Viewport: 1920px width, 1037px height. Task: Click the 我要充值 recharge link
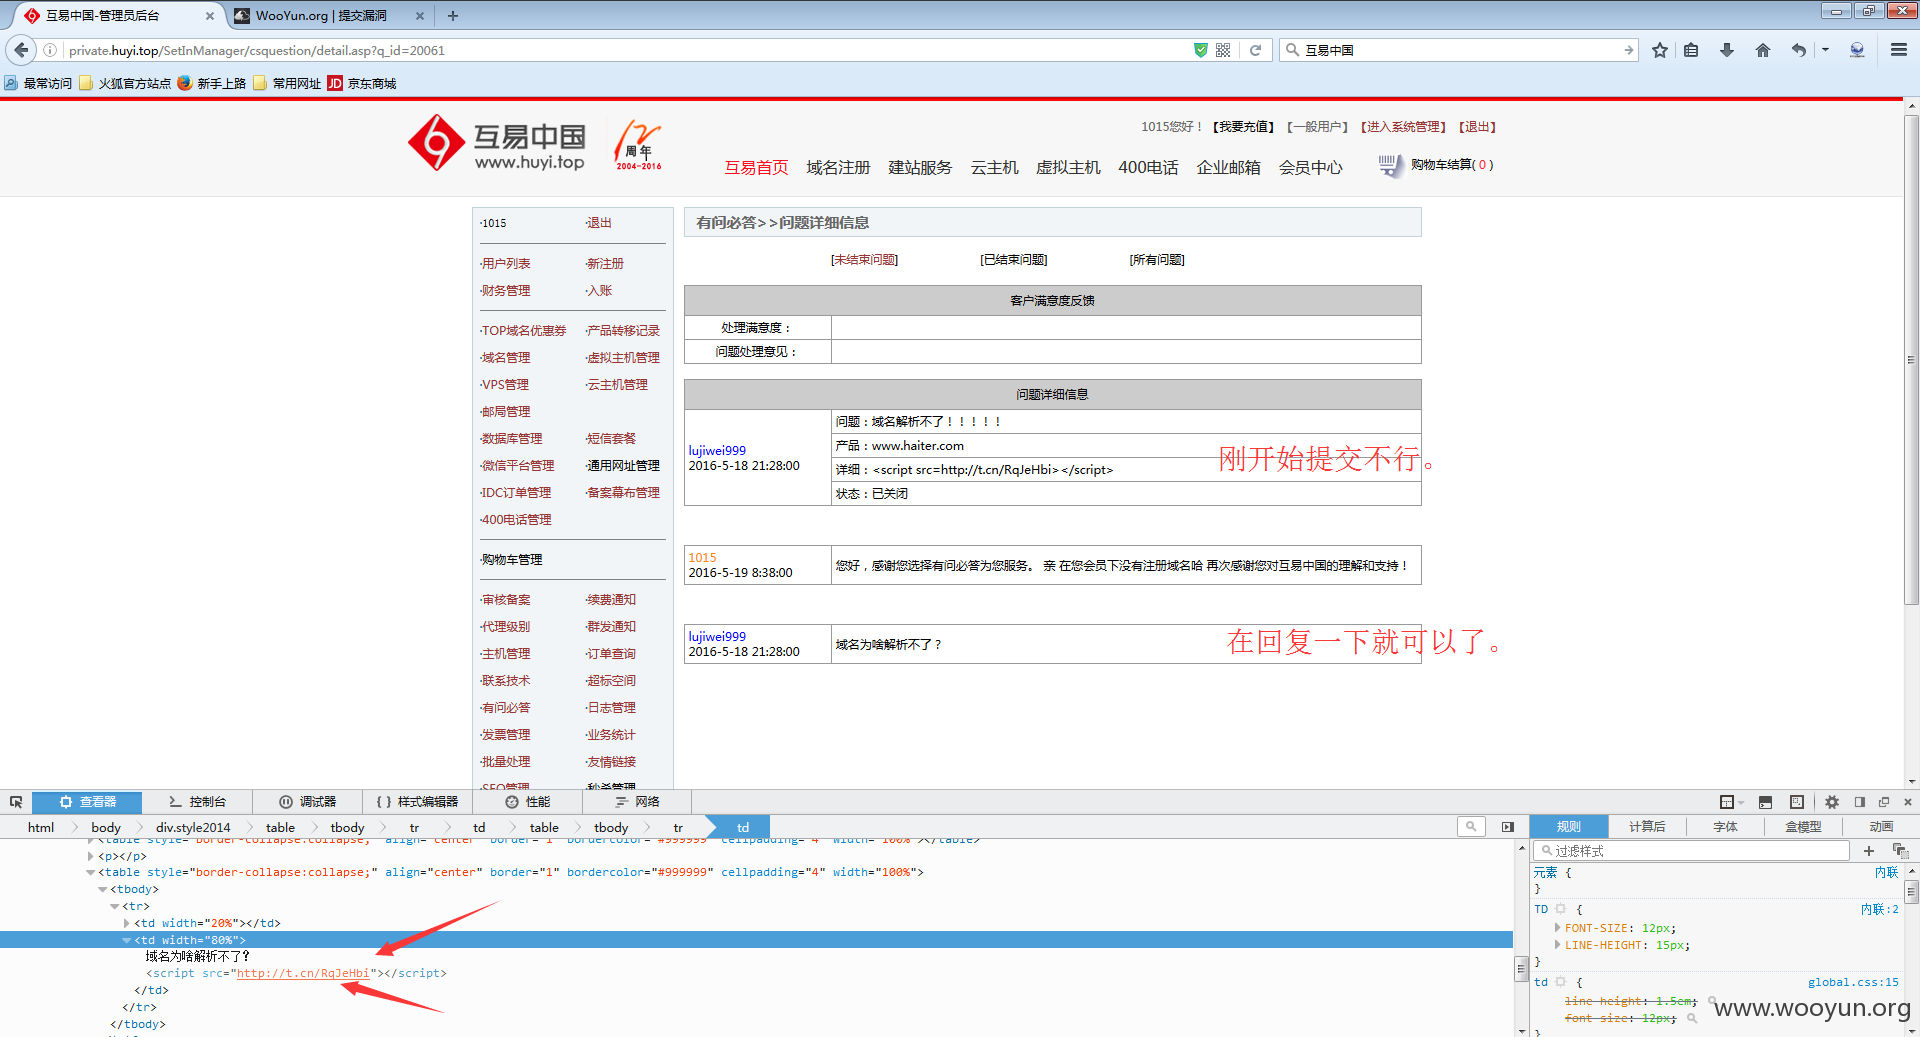[1243, 127]
